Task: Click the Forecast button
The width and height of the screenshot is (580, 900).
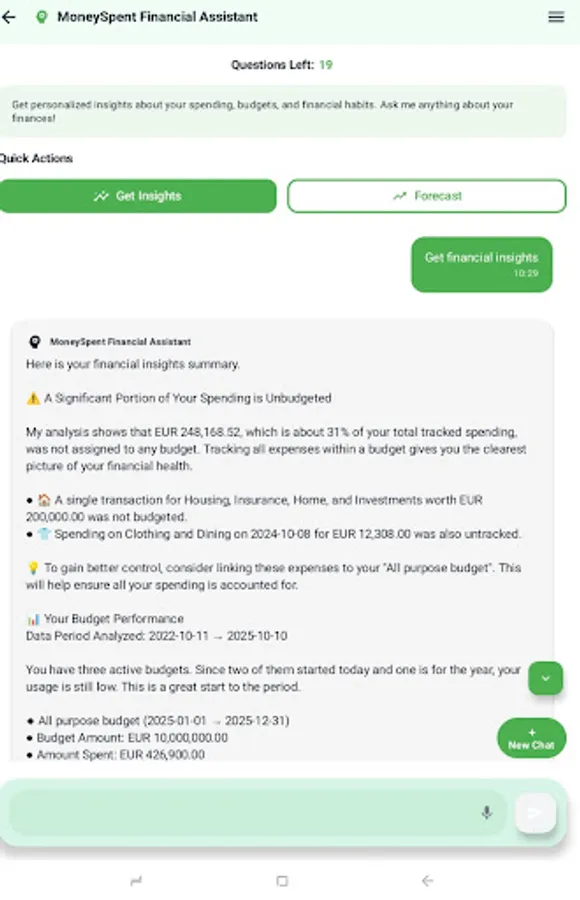Action: tap(427, 196)
